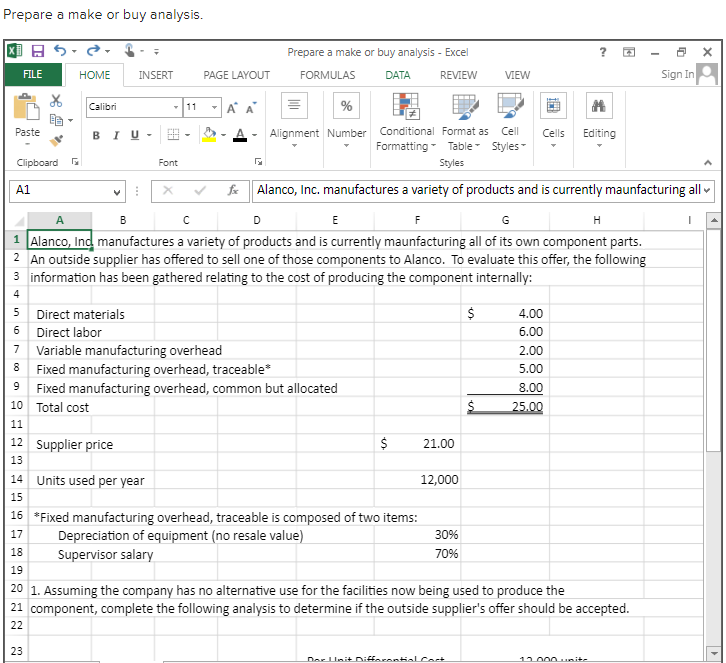This screenshot has height=663, width=726.
Task: Click the Cells group icon
Action: (x=553, y=106)
